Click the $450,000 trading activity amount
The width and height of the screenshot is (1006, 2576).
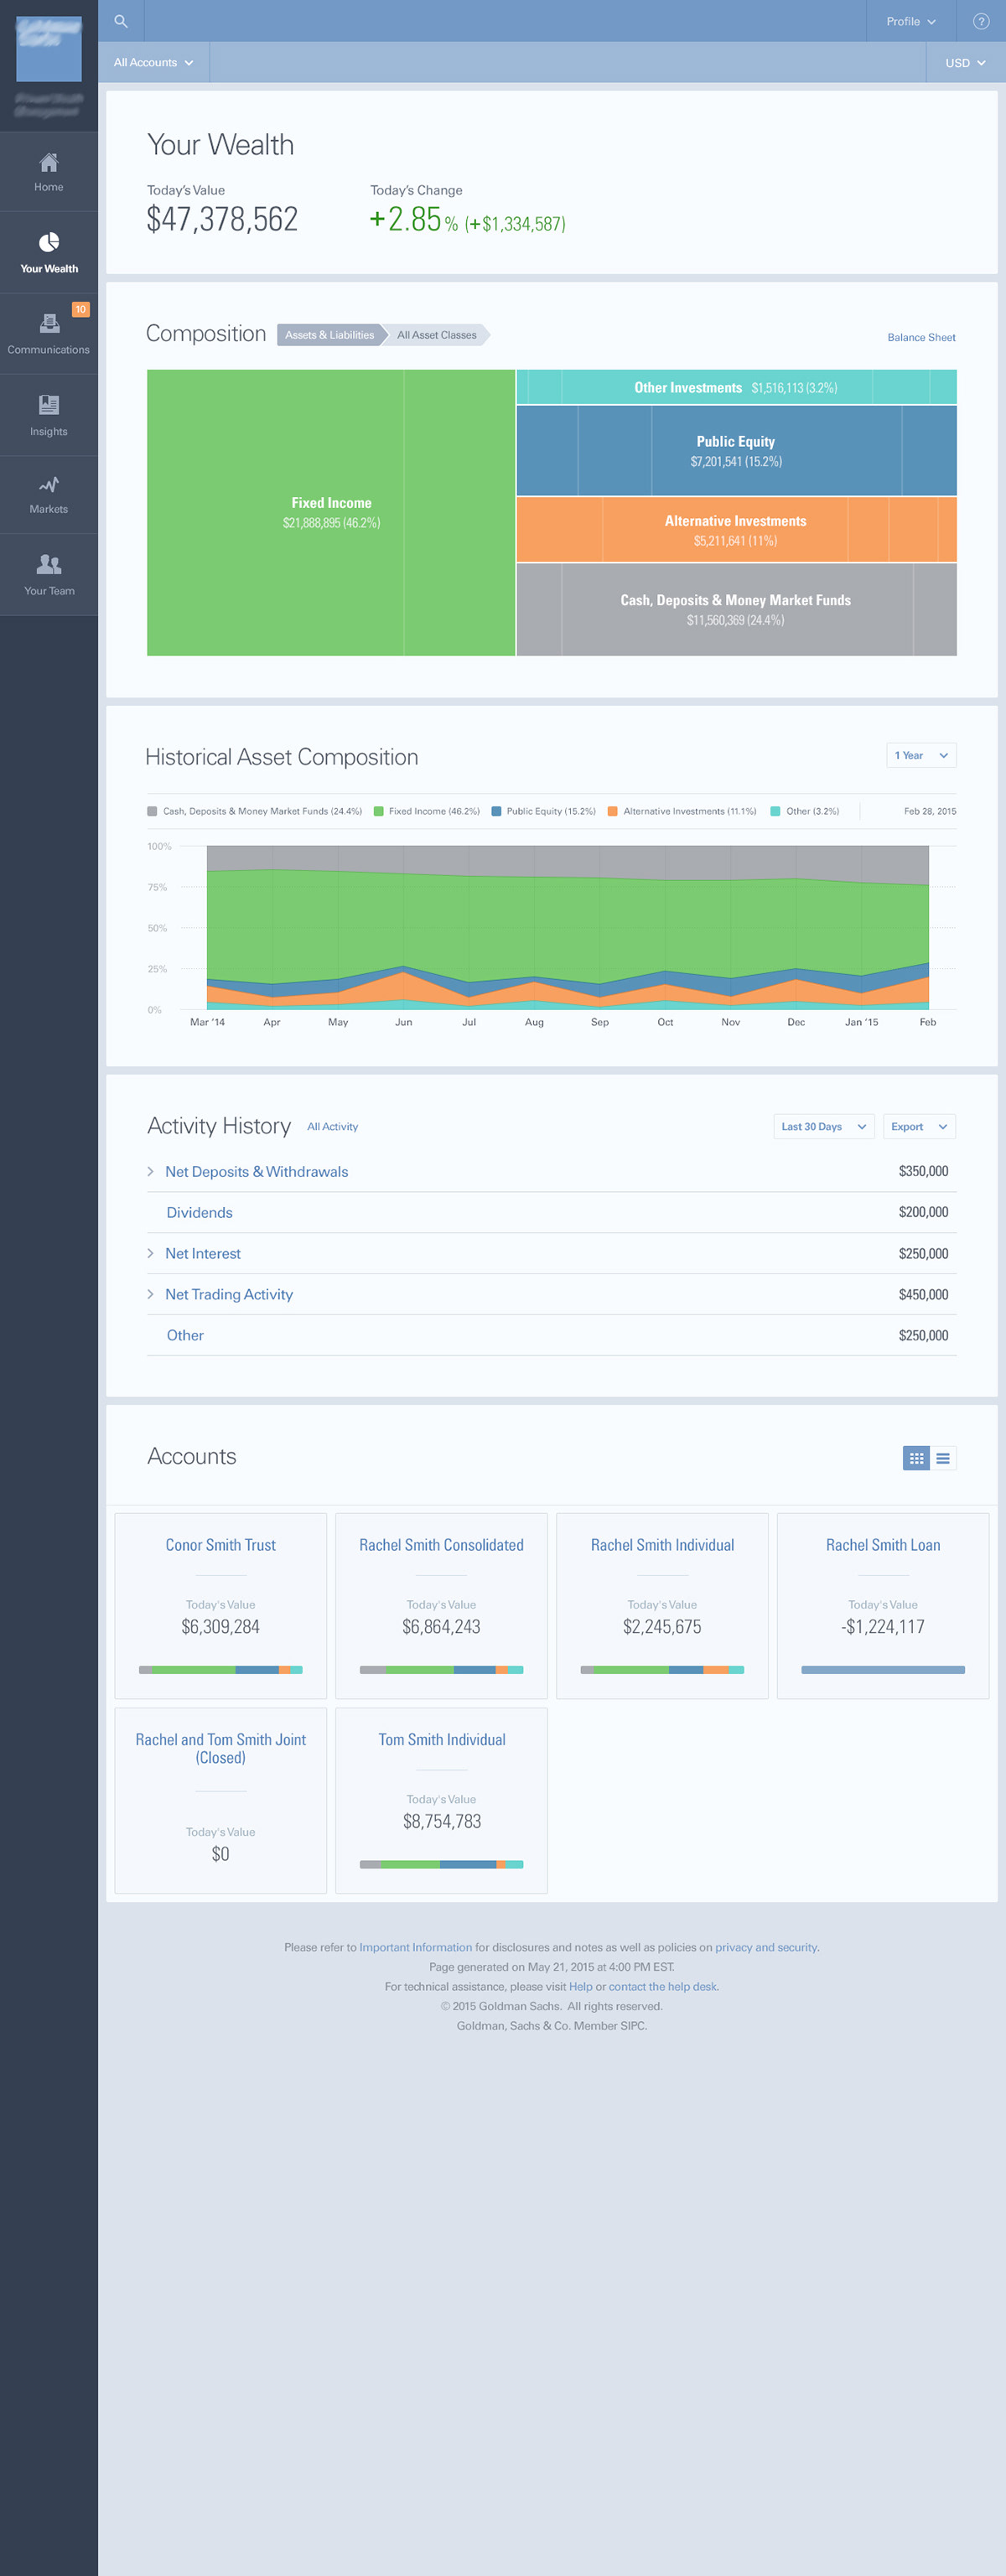(923, 1294)
